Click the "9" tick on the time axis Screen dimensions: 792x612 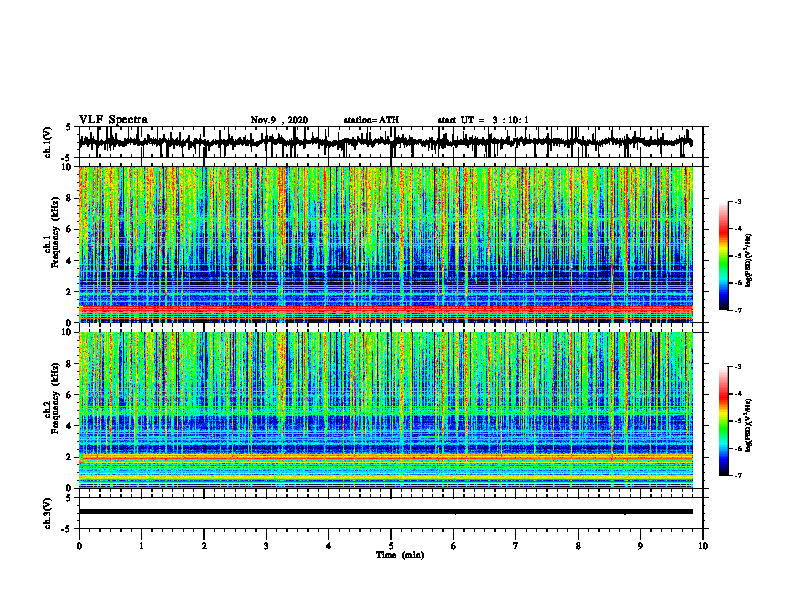pos(640,546)
